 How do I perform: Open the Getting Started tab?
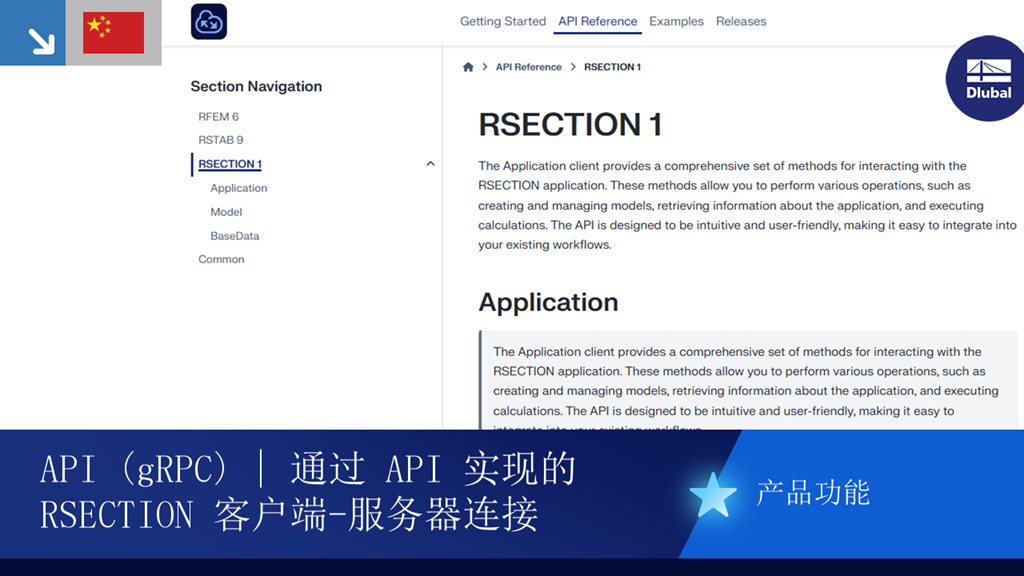pyautogui.click(x=503, y=21)
